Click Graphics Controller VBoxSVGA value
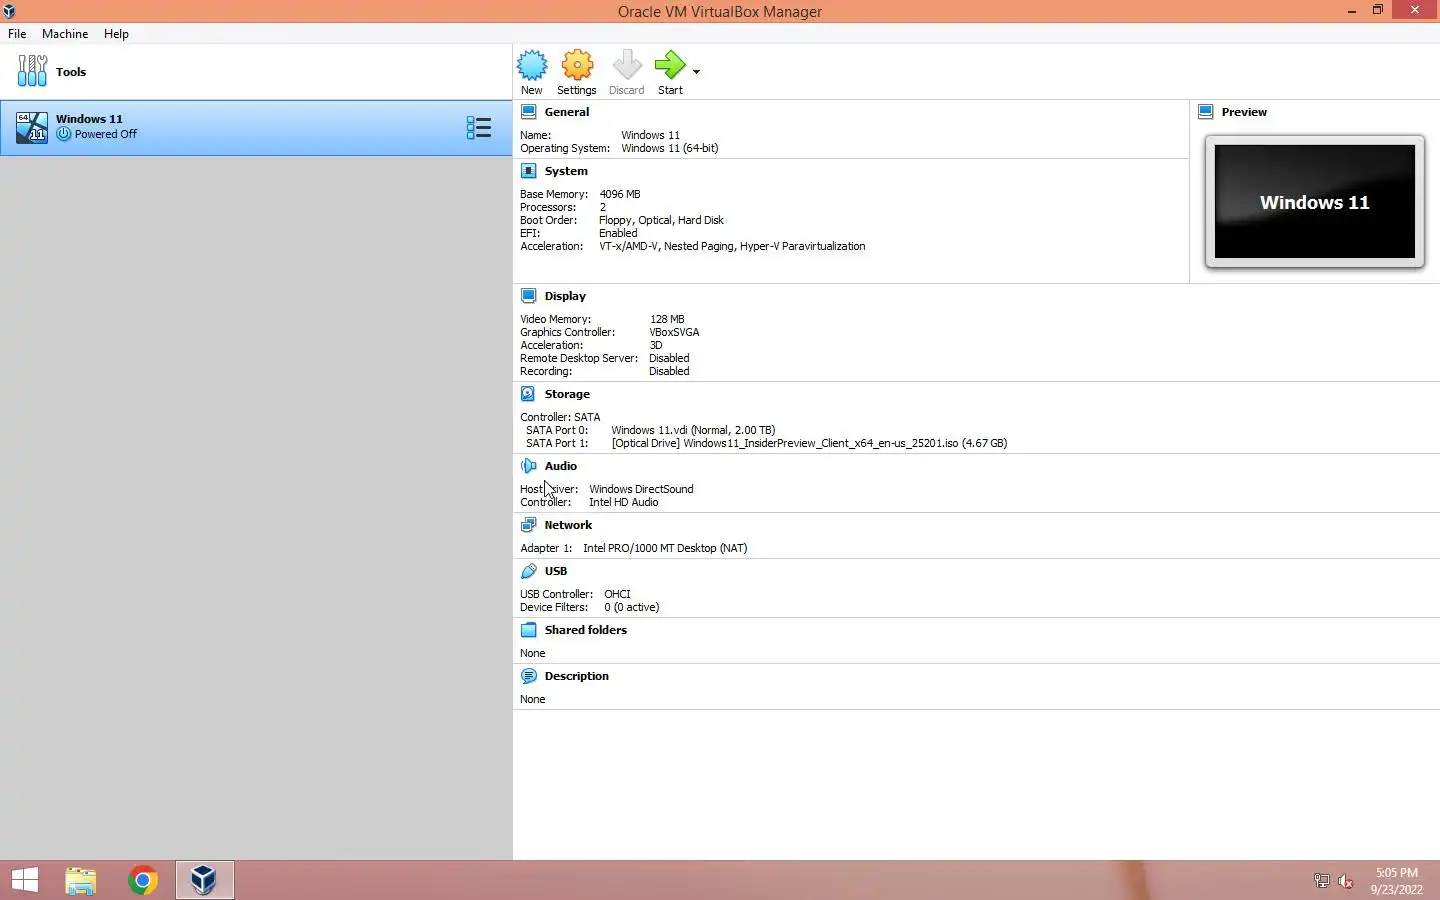The height and width of the screenshot is (900, 1440). [x=674, y=332]
